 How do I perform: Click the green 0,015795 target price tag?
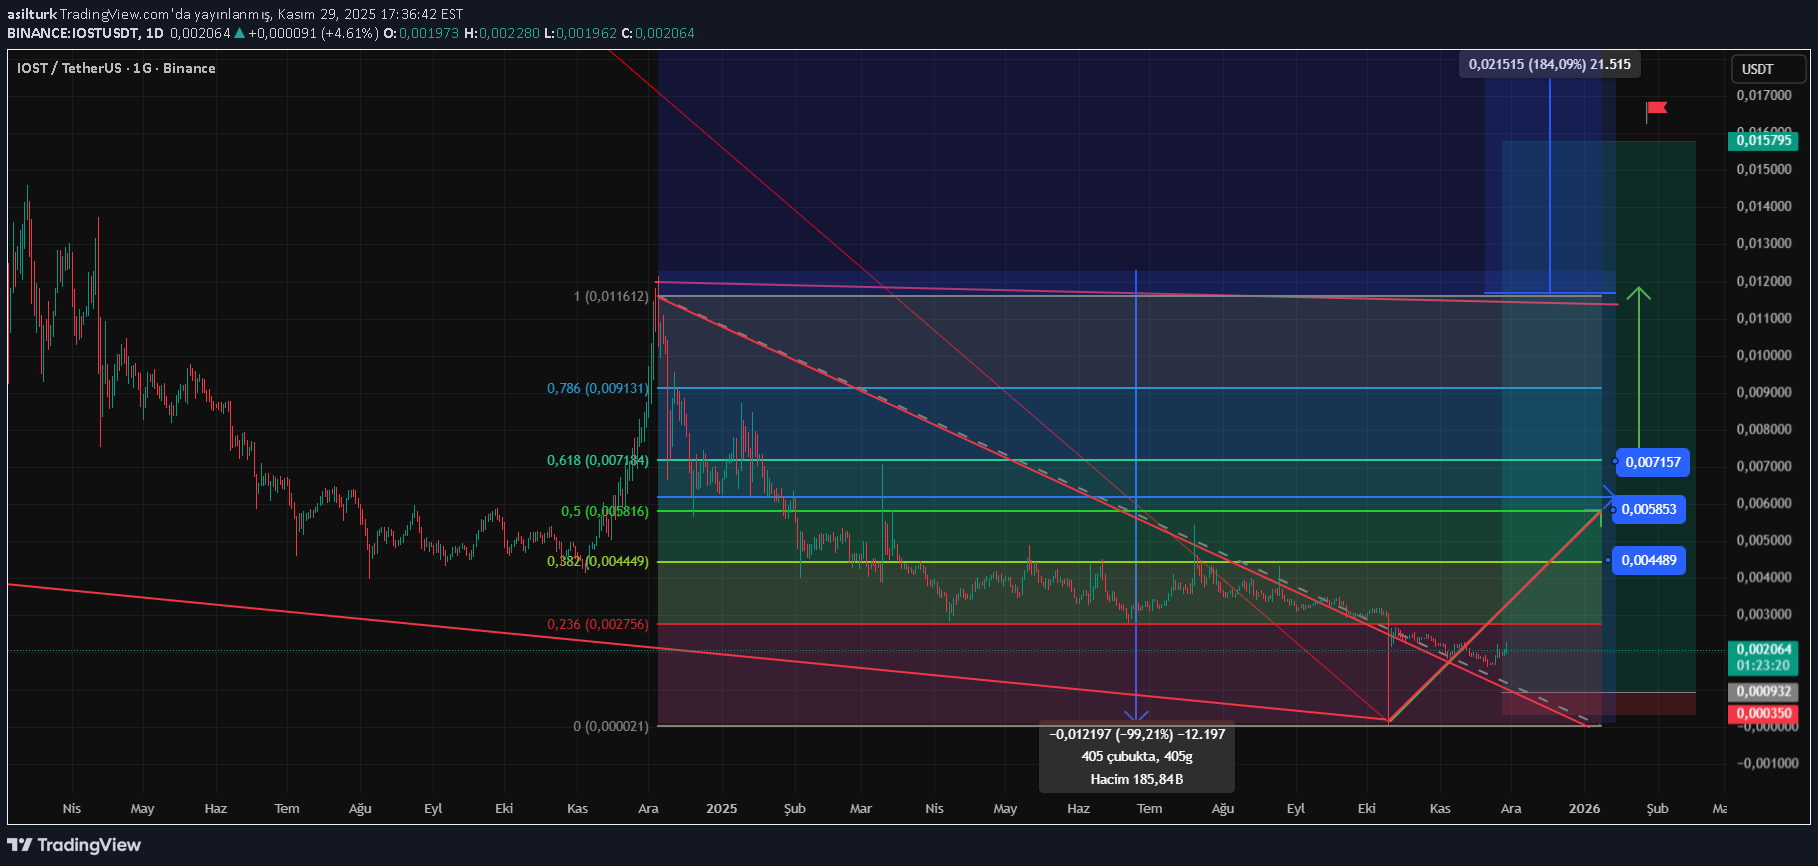[x=1763, y=141]
